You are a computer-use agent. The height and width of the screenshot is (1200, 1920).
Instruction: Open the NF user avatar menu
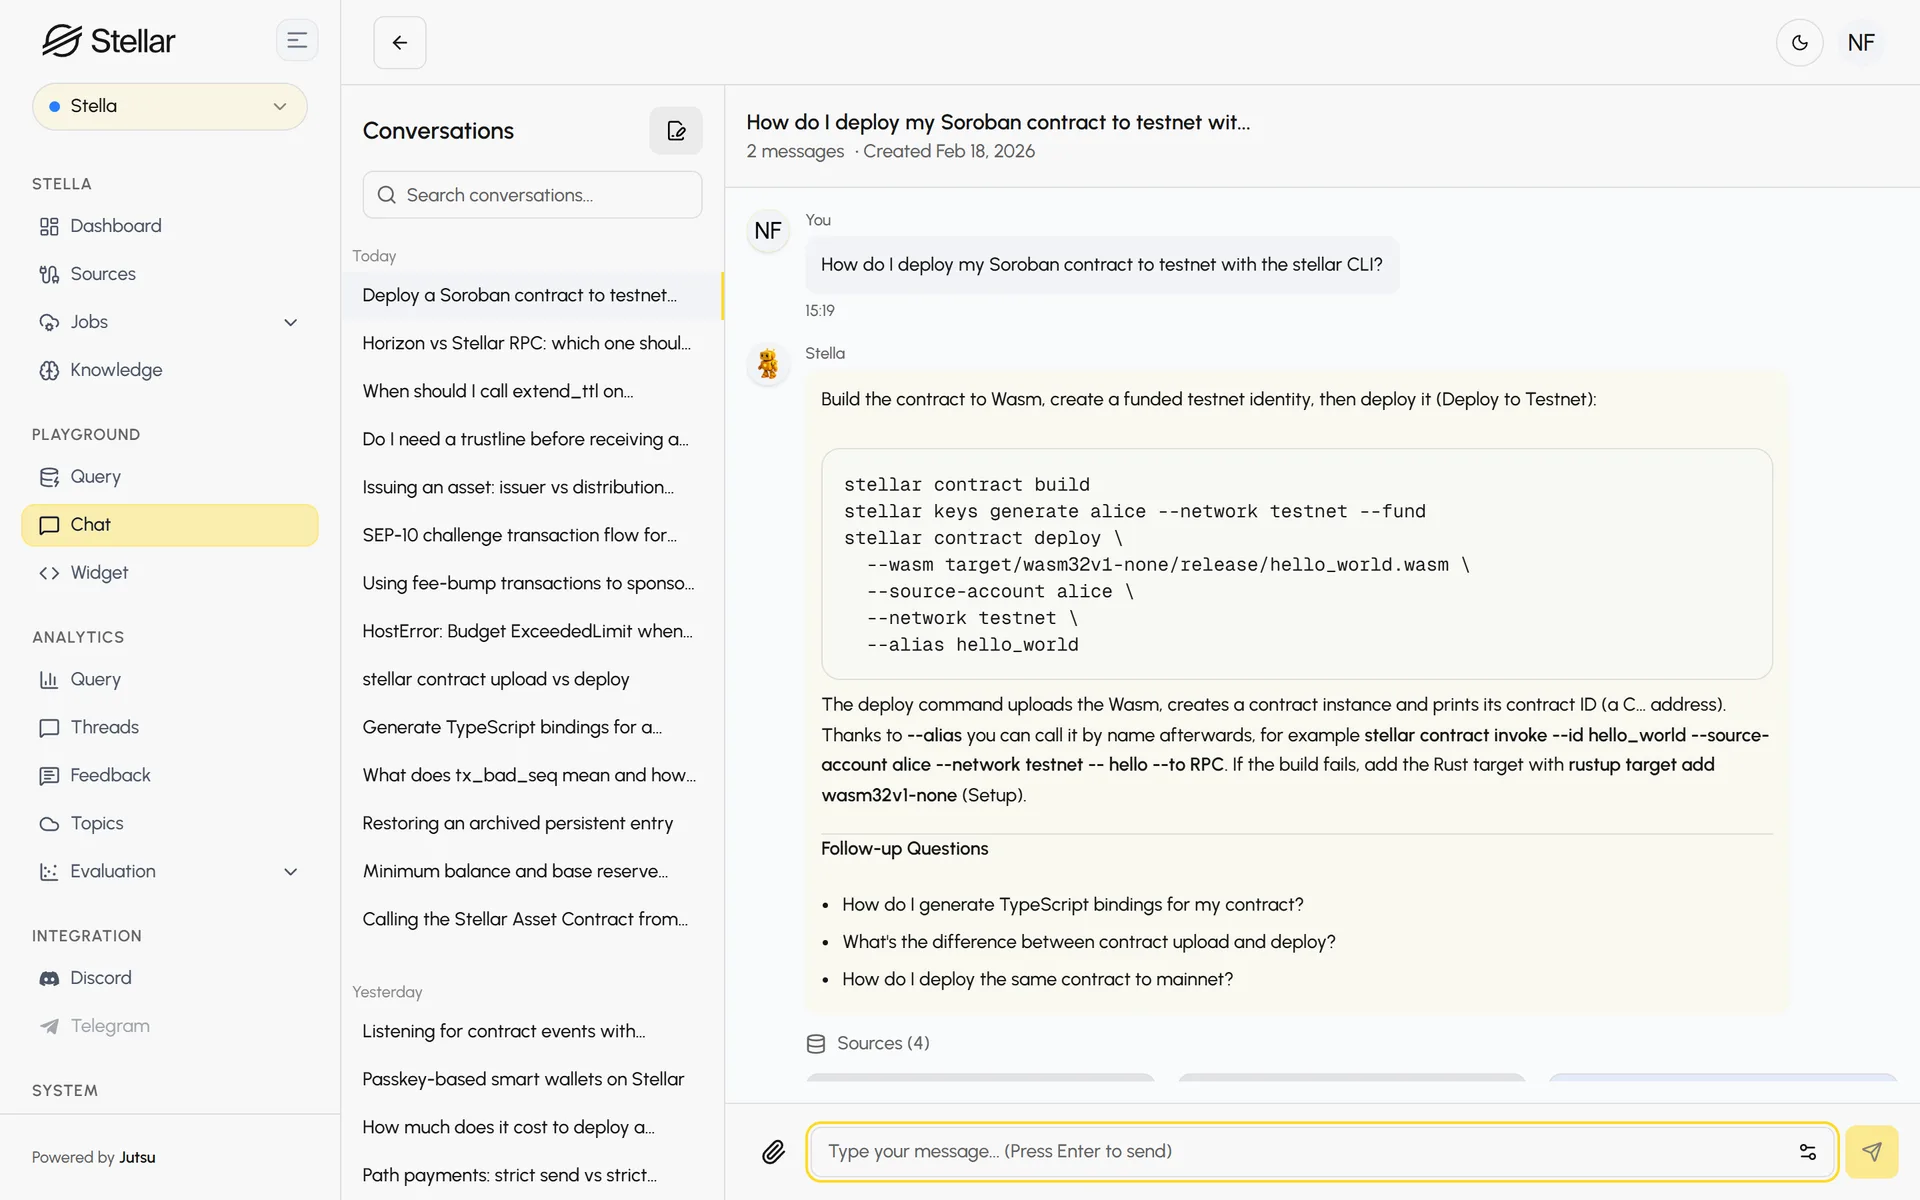pyautogui.click(x=1861, y=42)
